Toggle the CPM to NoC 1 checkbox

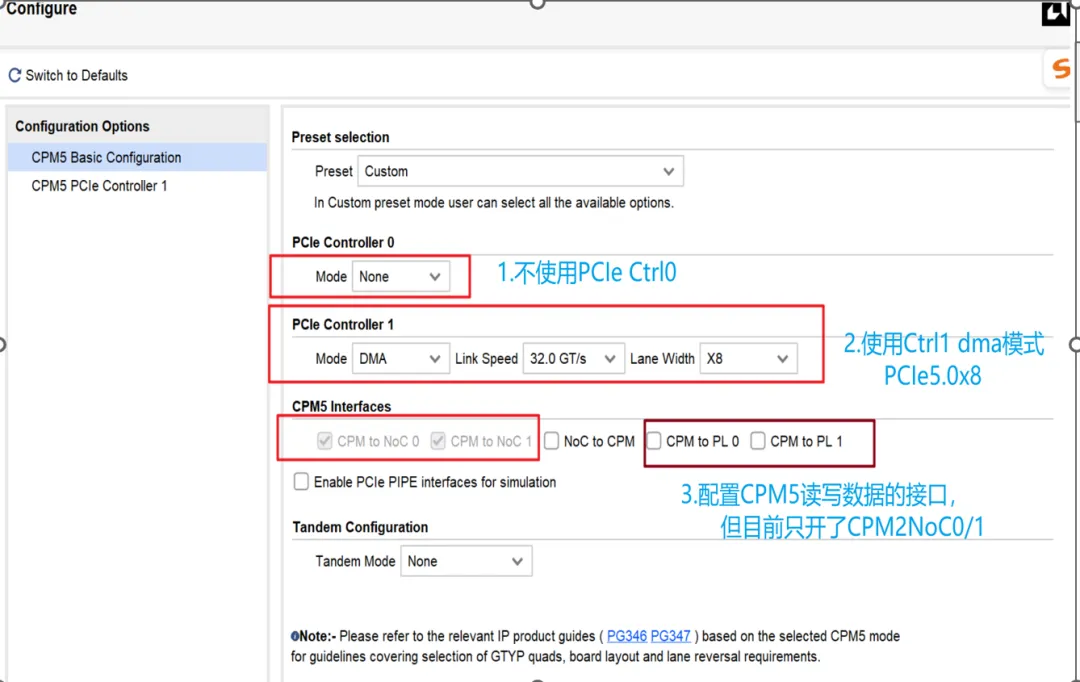pos(438,441)
